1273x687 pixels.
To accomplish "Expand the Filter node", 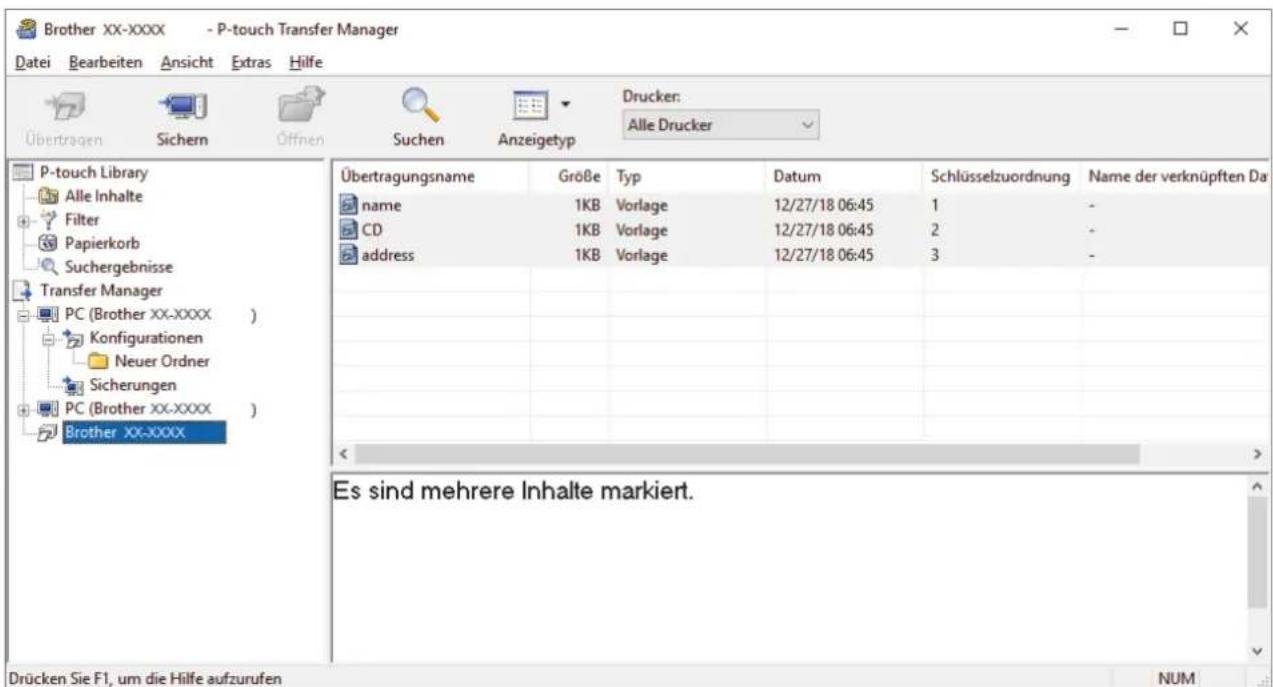I will [x=24, y=219].
